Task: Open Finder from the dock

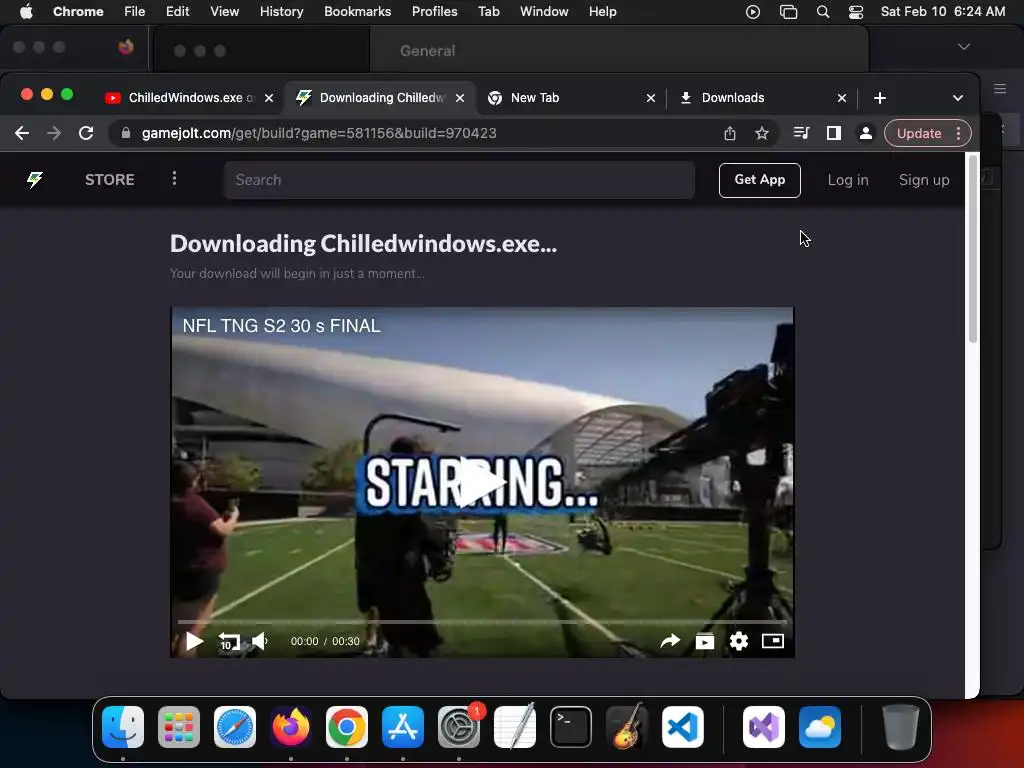Action: pos(123,727)
